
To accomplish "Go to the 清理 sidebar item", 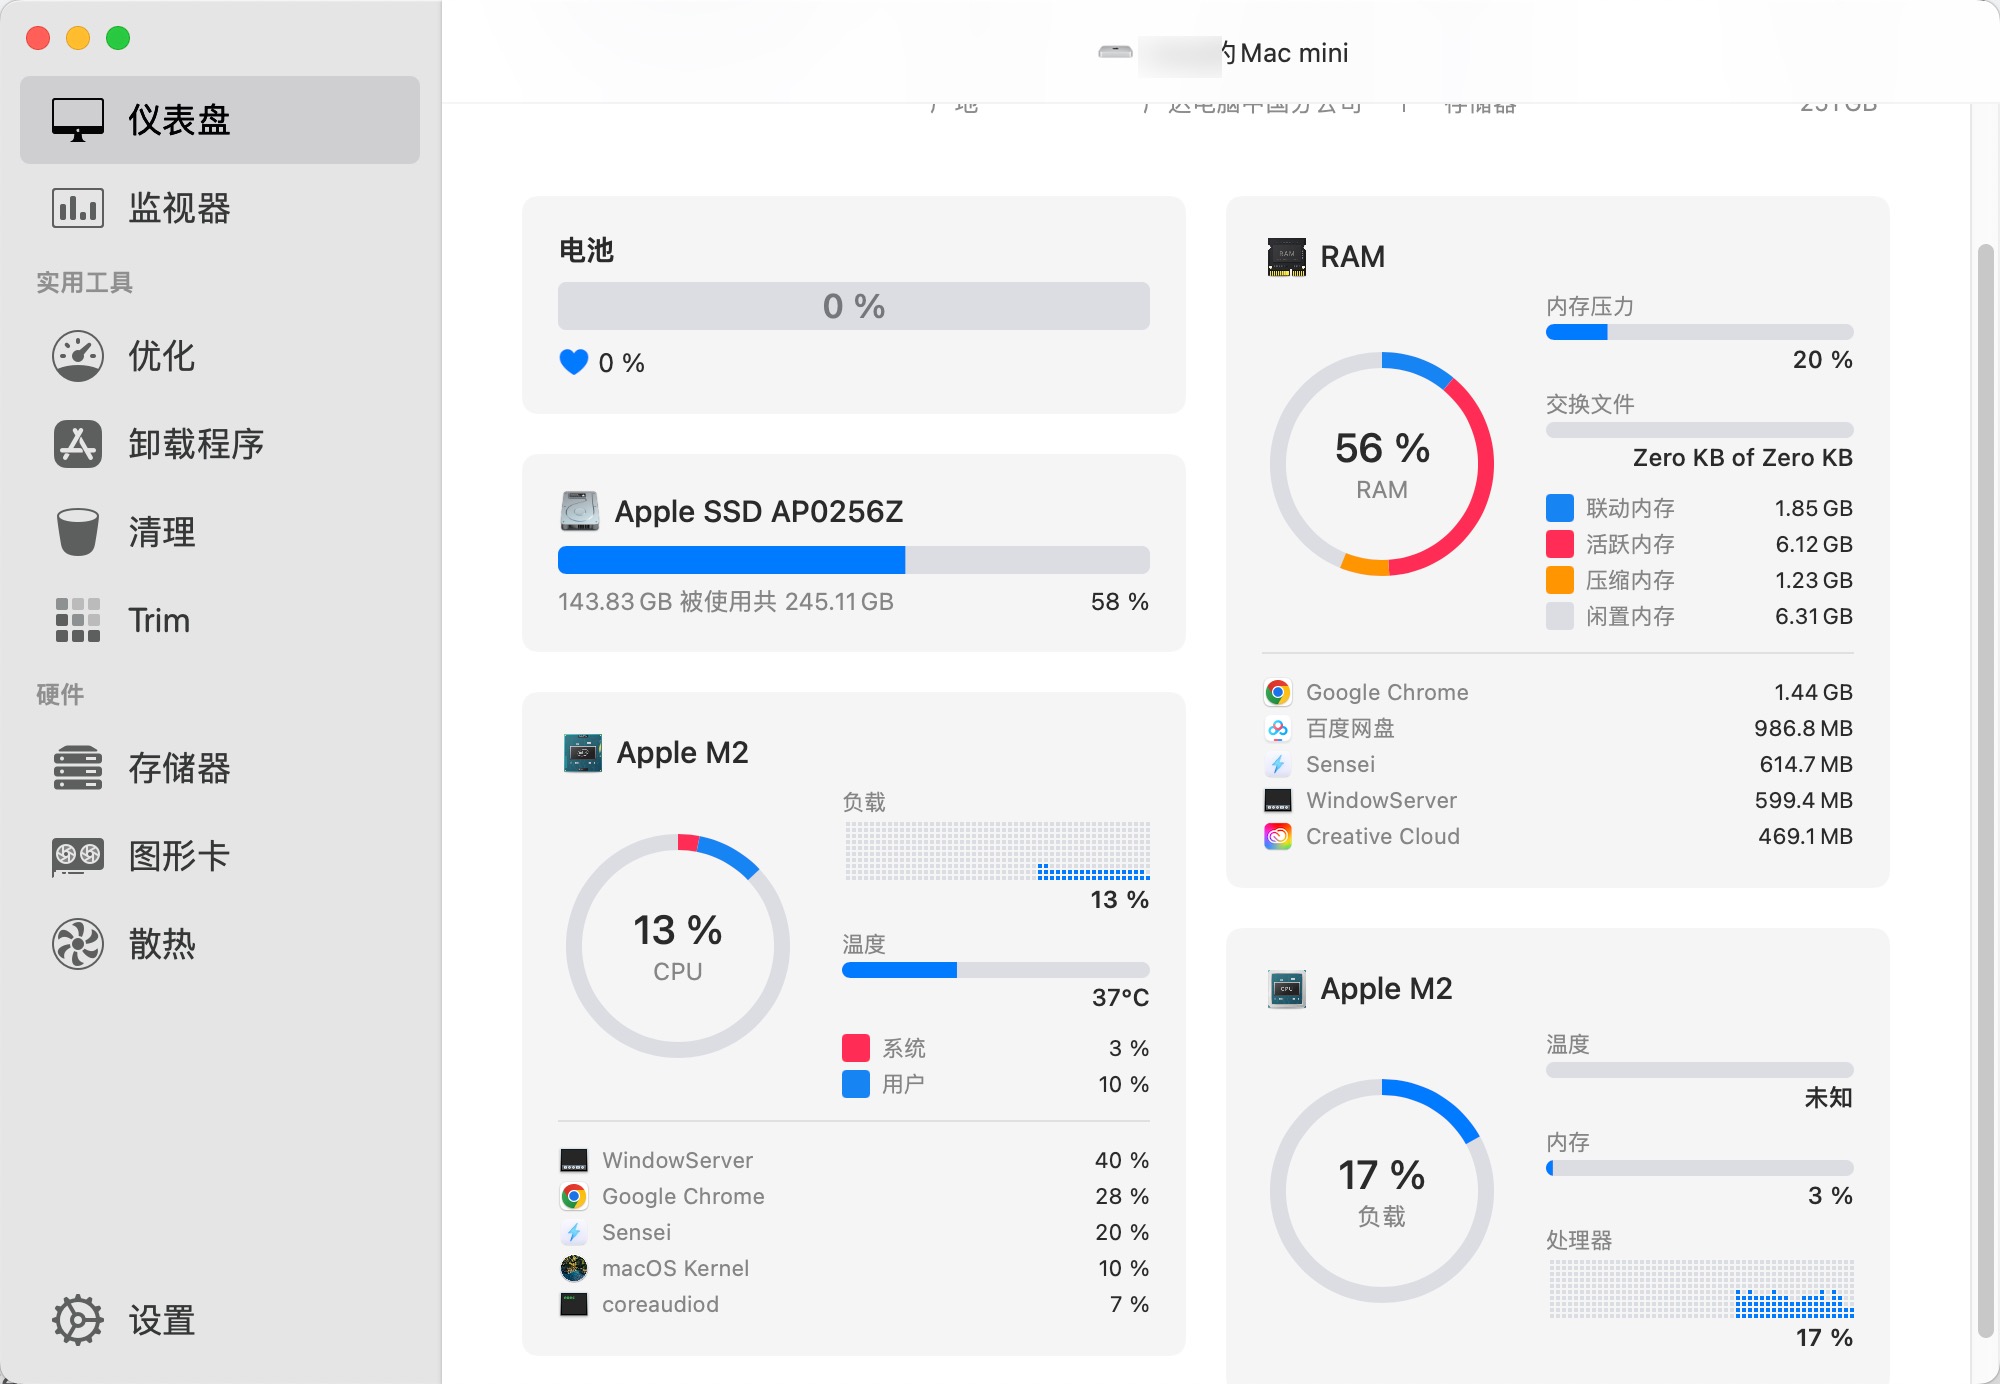I will pos(220,532).
